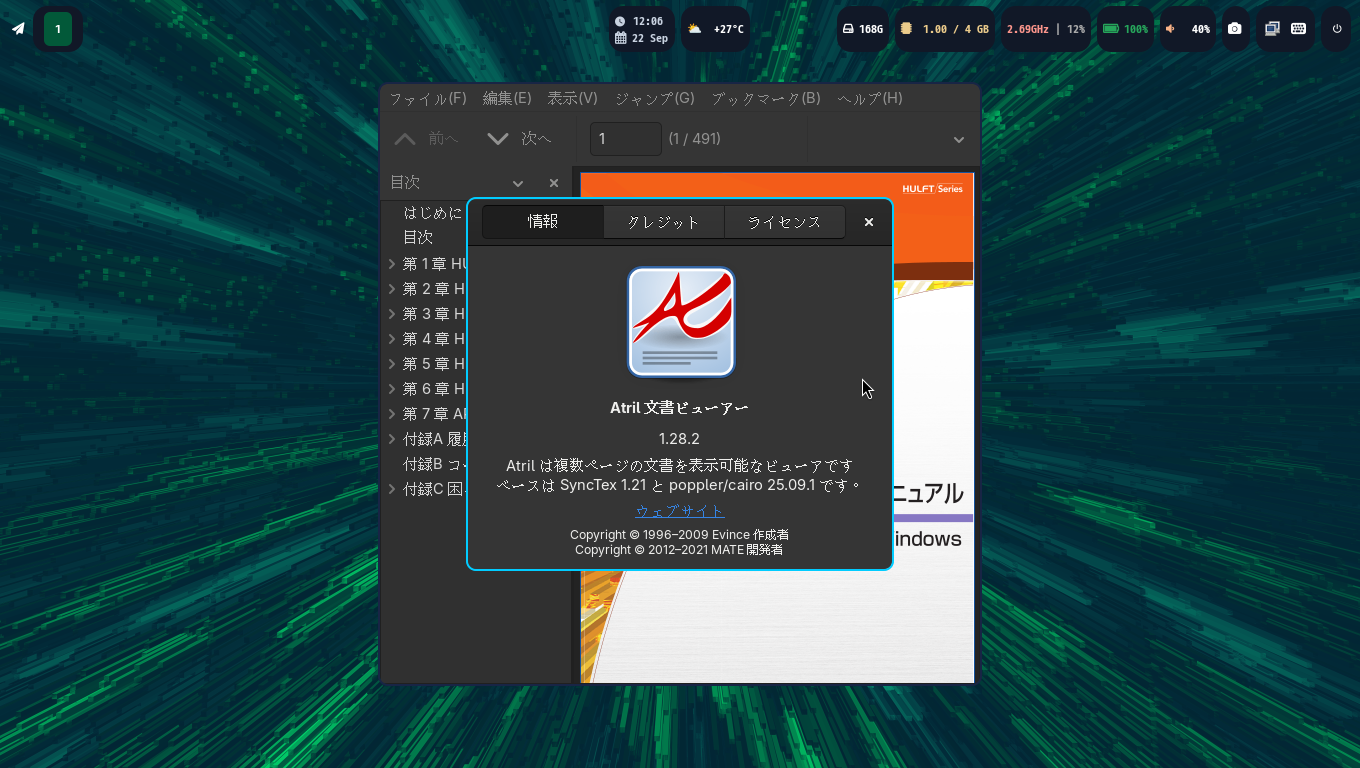
Task: Click the Atril logo in the about dialog
Action: (681, 322)
